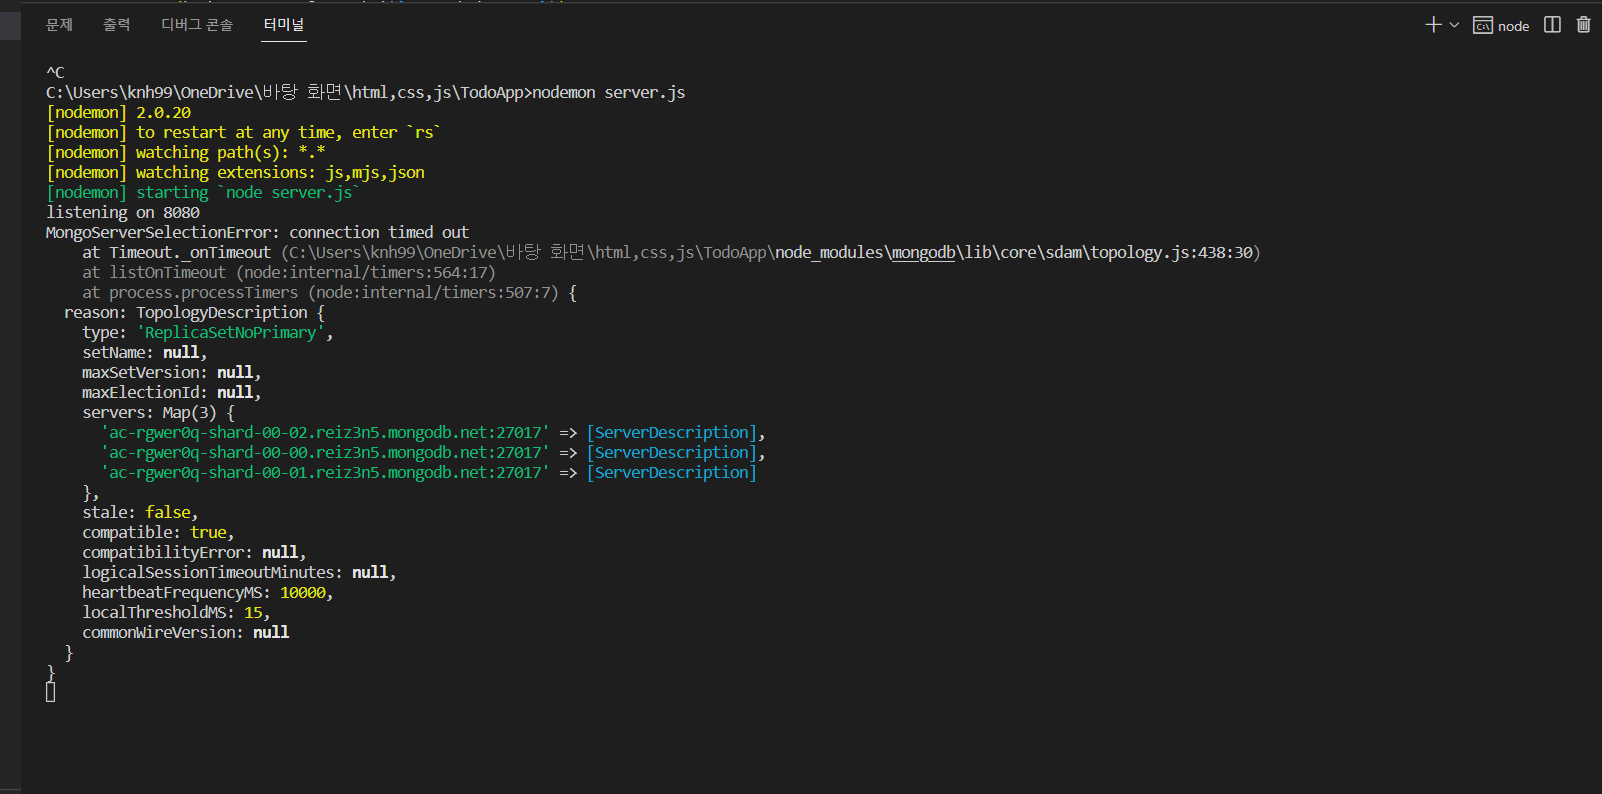Click the first [ServerDescription] value
The width and height of the screenshot is (1602, 794).
pyautogui.click(x=672, y=432)
